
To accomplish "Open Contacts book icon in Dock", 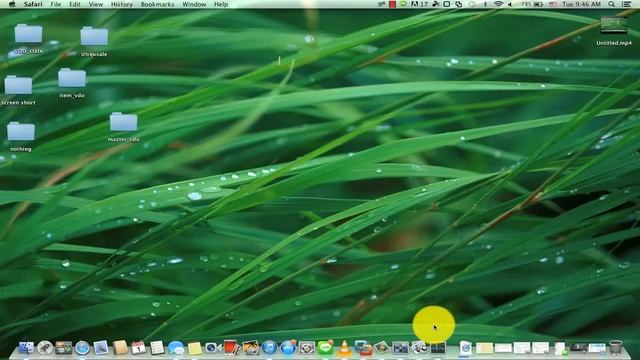I will pyautogui.click(x=120, y=348).
